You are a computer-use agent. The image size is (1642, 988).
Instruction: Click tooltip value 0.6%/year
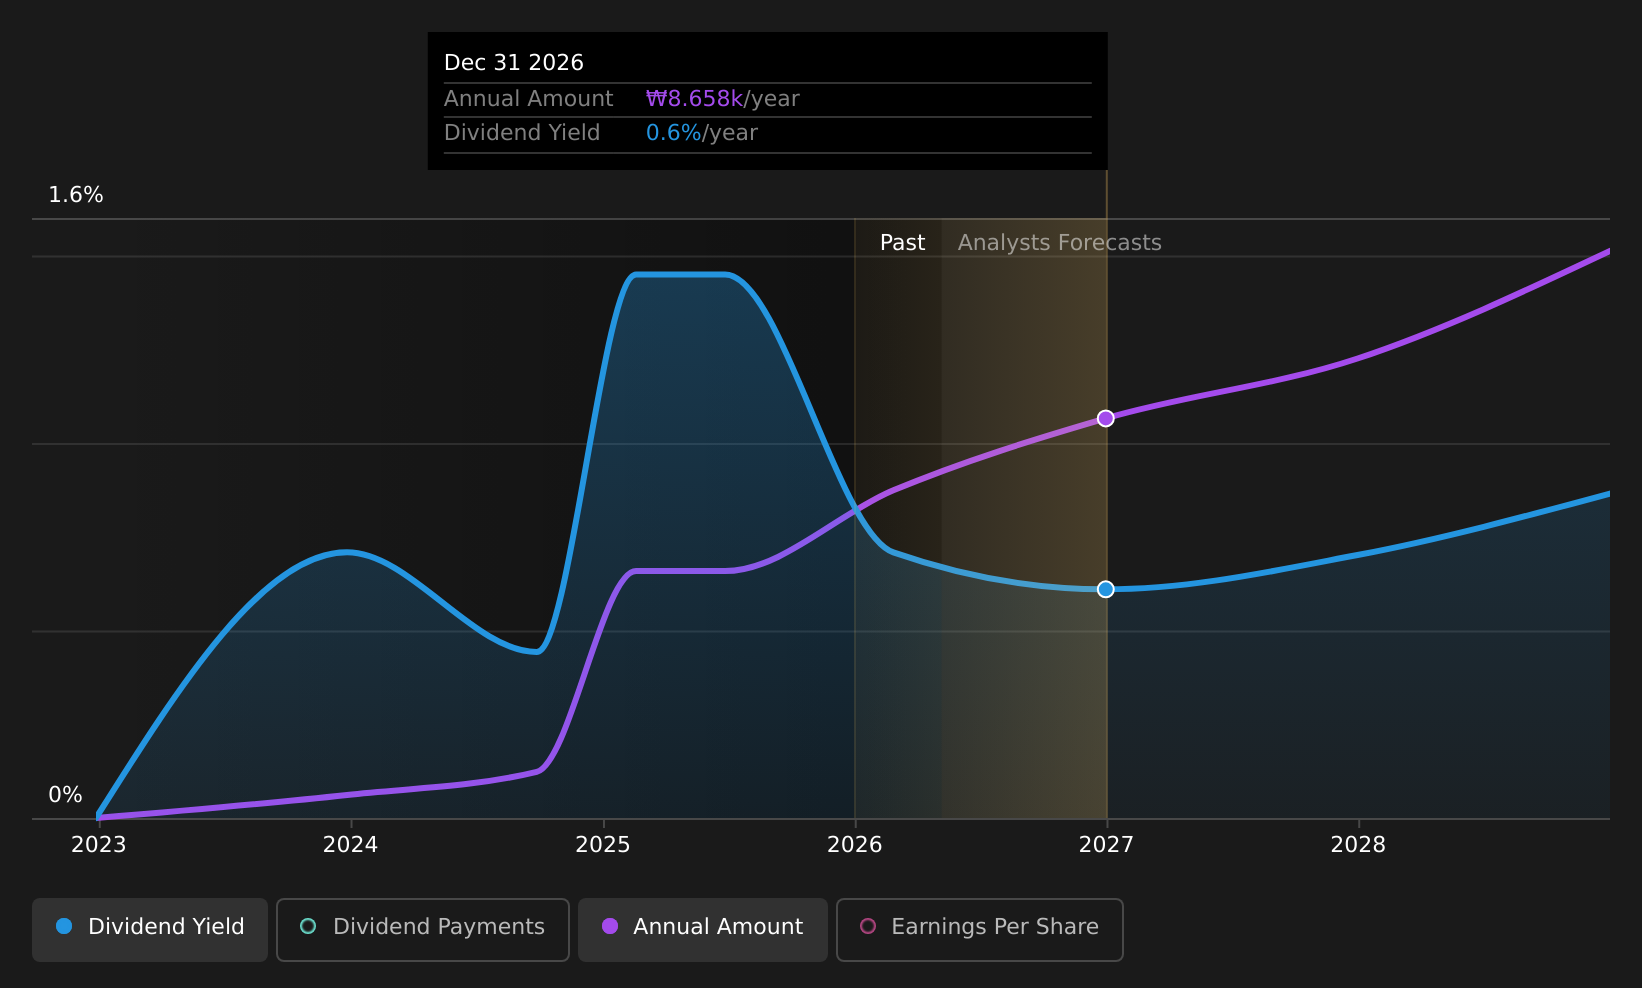[x=702, y=133]
